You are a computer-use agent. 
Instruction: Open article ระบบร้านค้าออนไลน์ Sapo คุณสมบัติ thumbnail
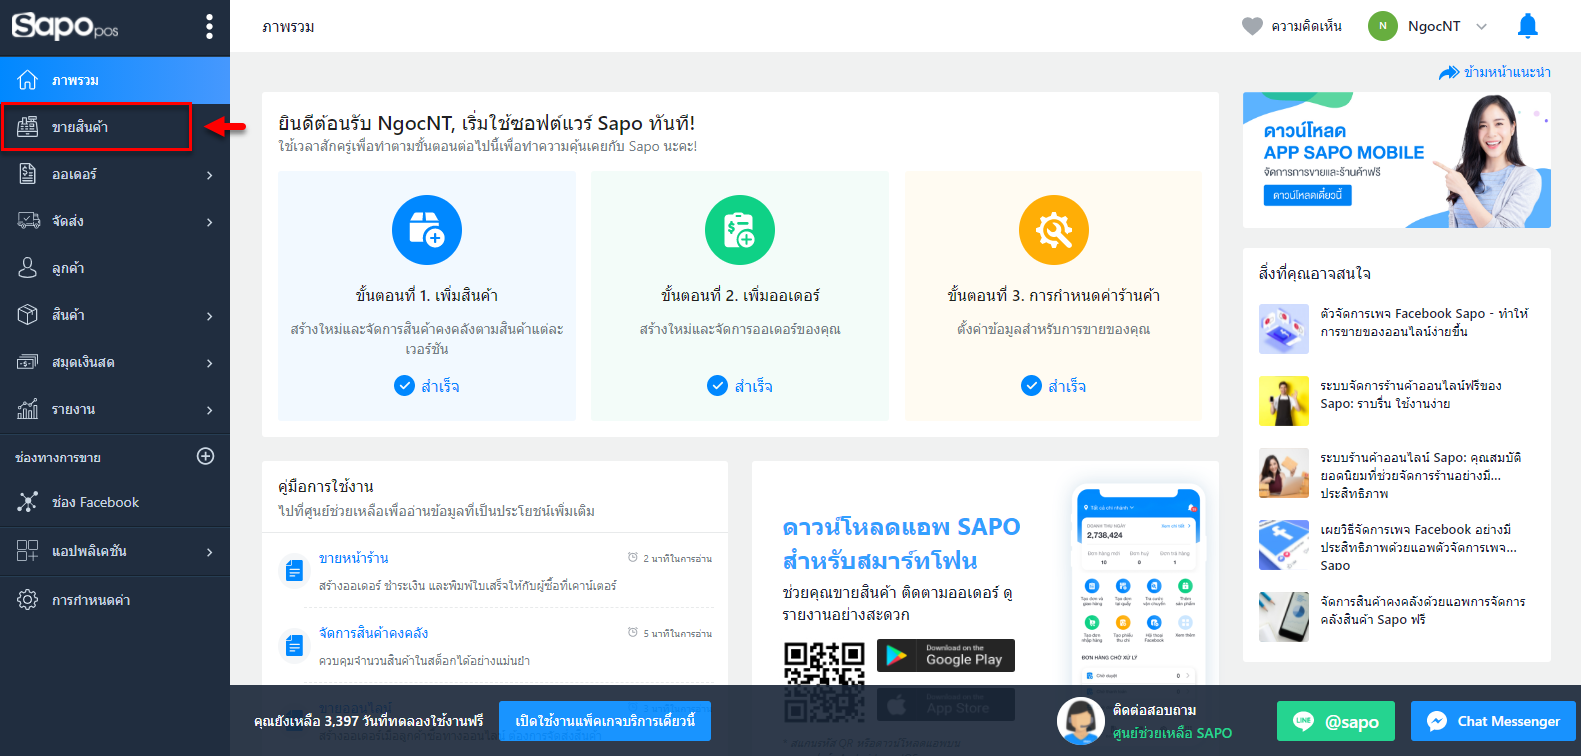click(1284, 473)
